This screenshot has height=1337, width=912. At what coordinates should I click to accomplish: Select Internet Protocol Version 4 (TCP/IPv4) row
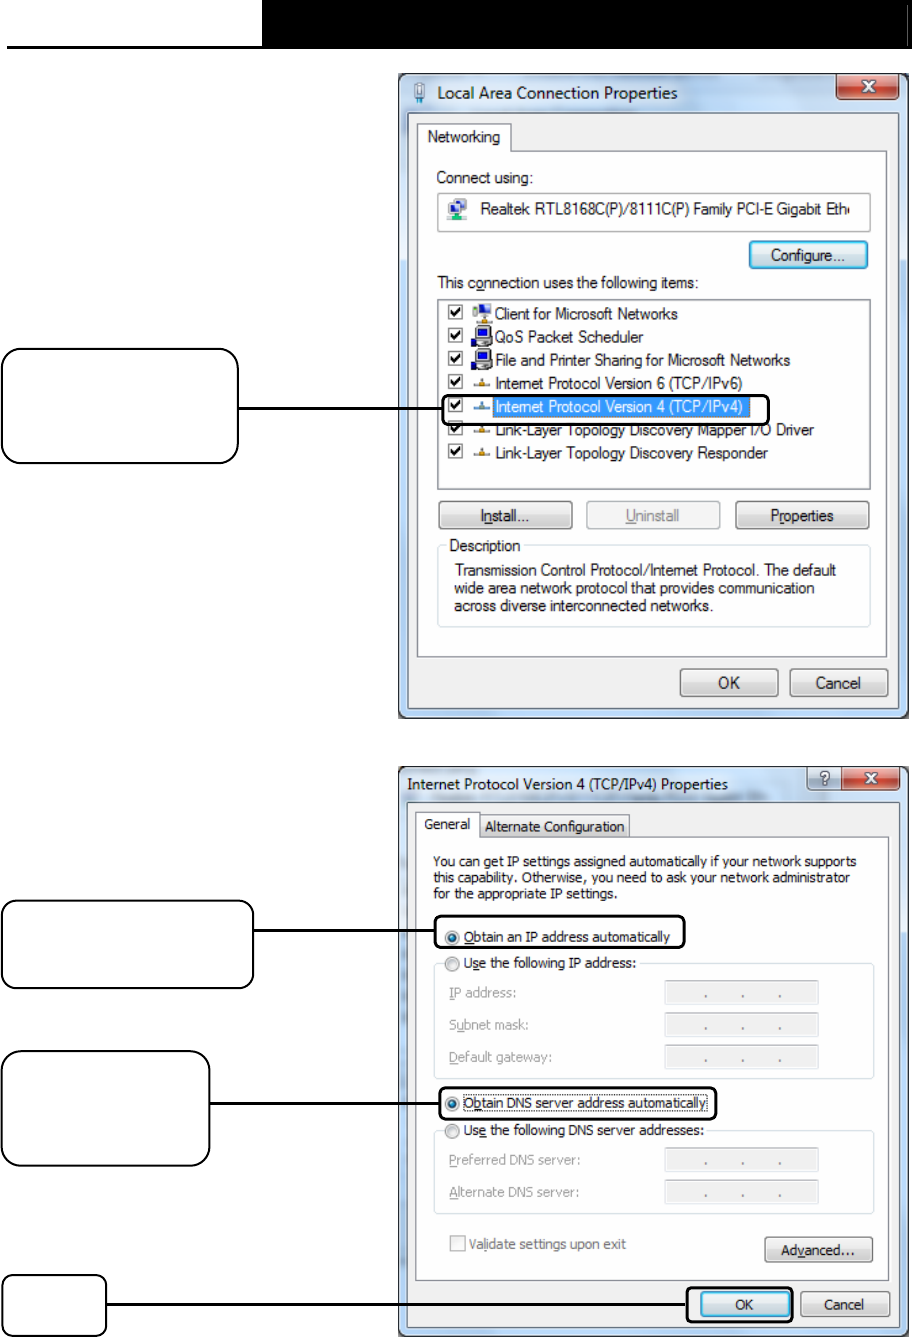[619, 406]
